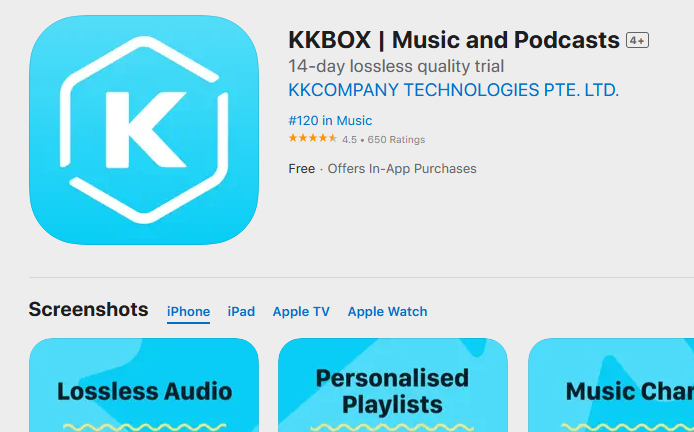Open the Music Charts screenshot thumbnail
The height and width of the screenshot is (432, 694).
tap(611, 385)
